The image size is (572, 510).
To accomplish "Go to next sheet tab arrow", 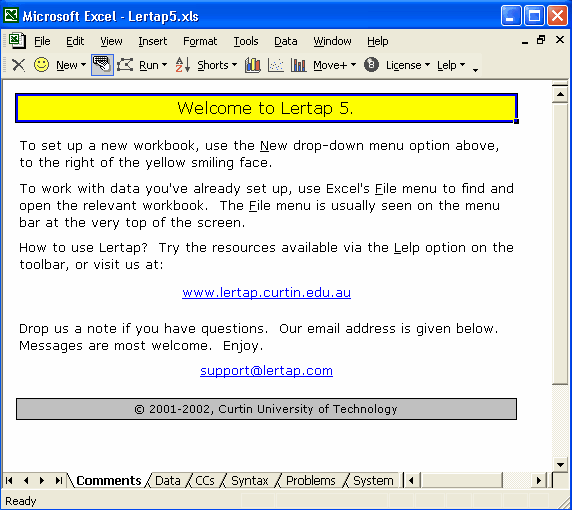I will point(42,480).
